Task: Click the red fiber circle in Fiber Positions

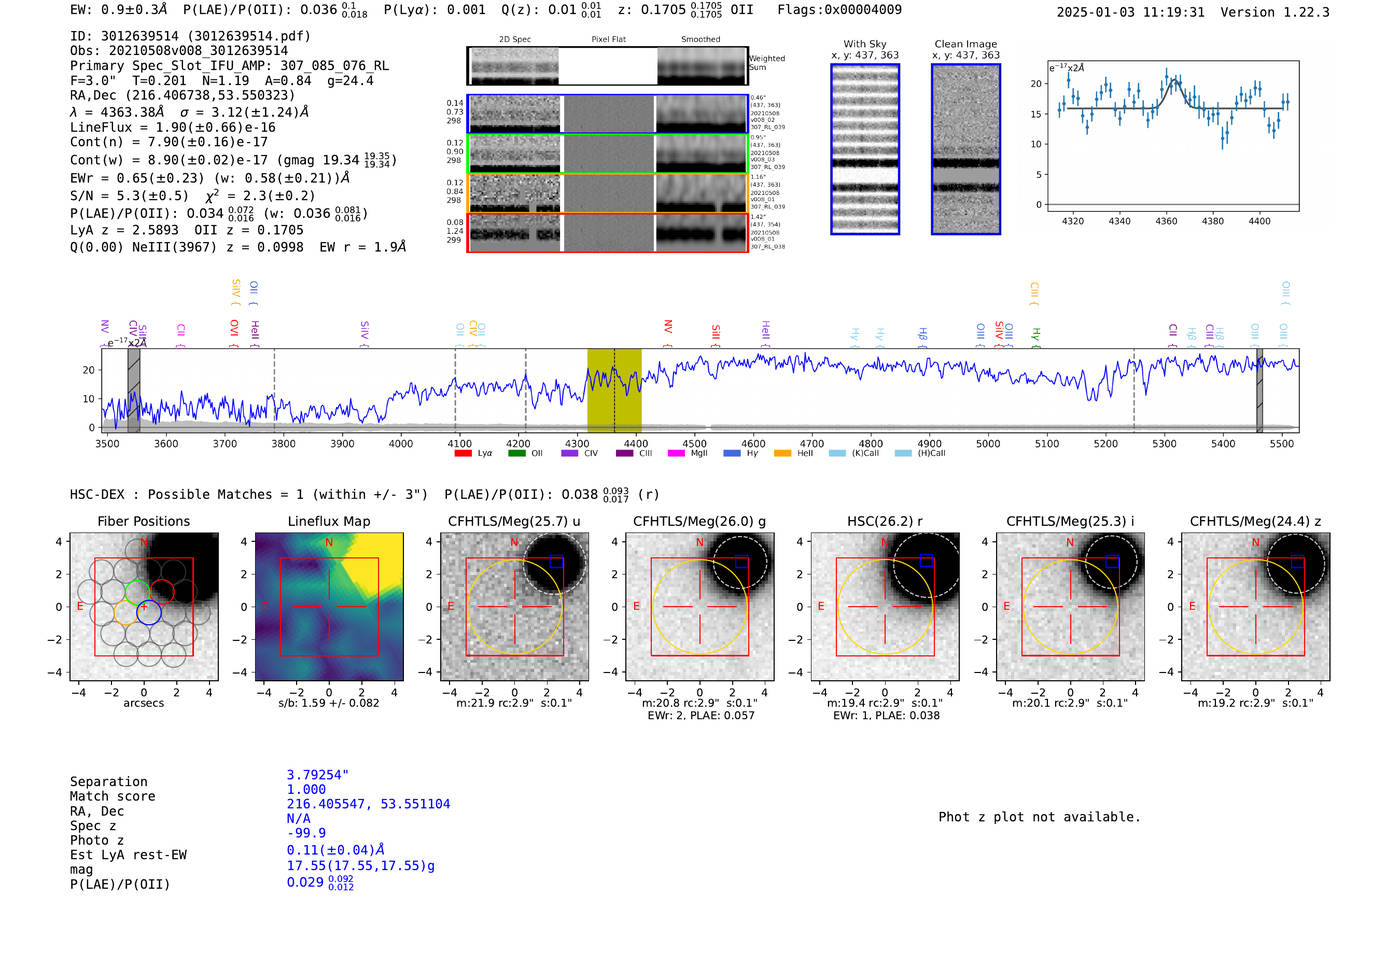Action: pyautogui.click(x=162, y=592)
